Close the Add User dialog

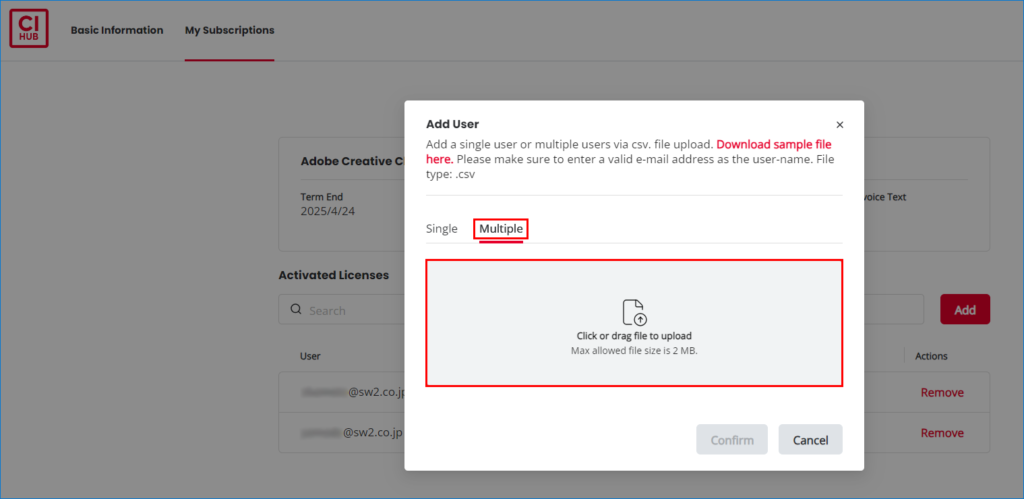839,125
